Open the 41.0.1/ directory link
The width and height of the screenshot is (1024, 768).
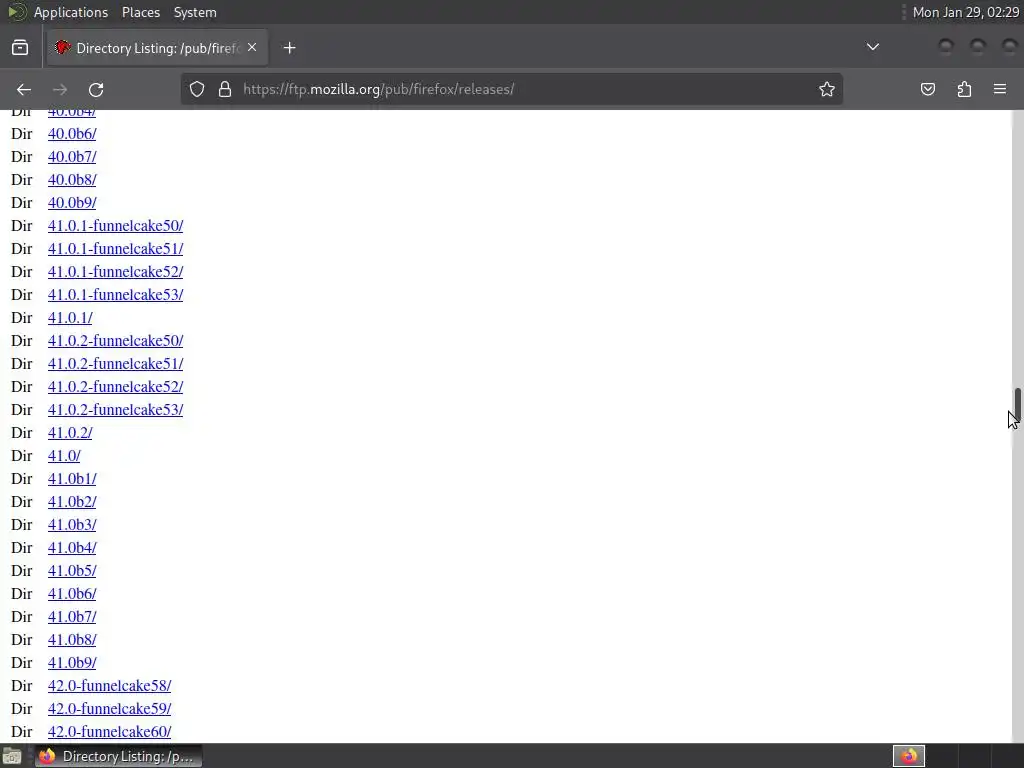pyautogui.click(x=70, y=318)
